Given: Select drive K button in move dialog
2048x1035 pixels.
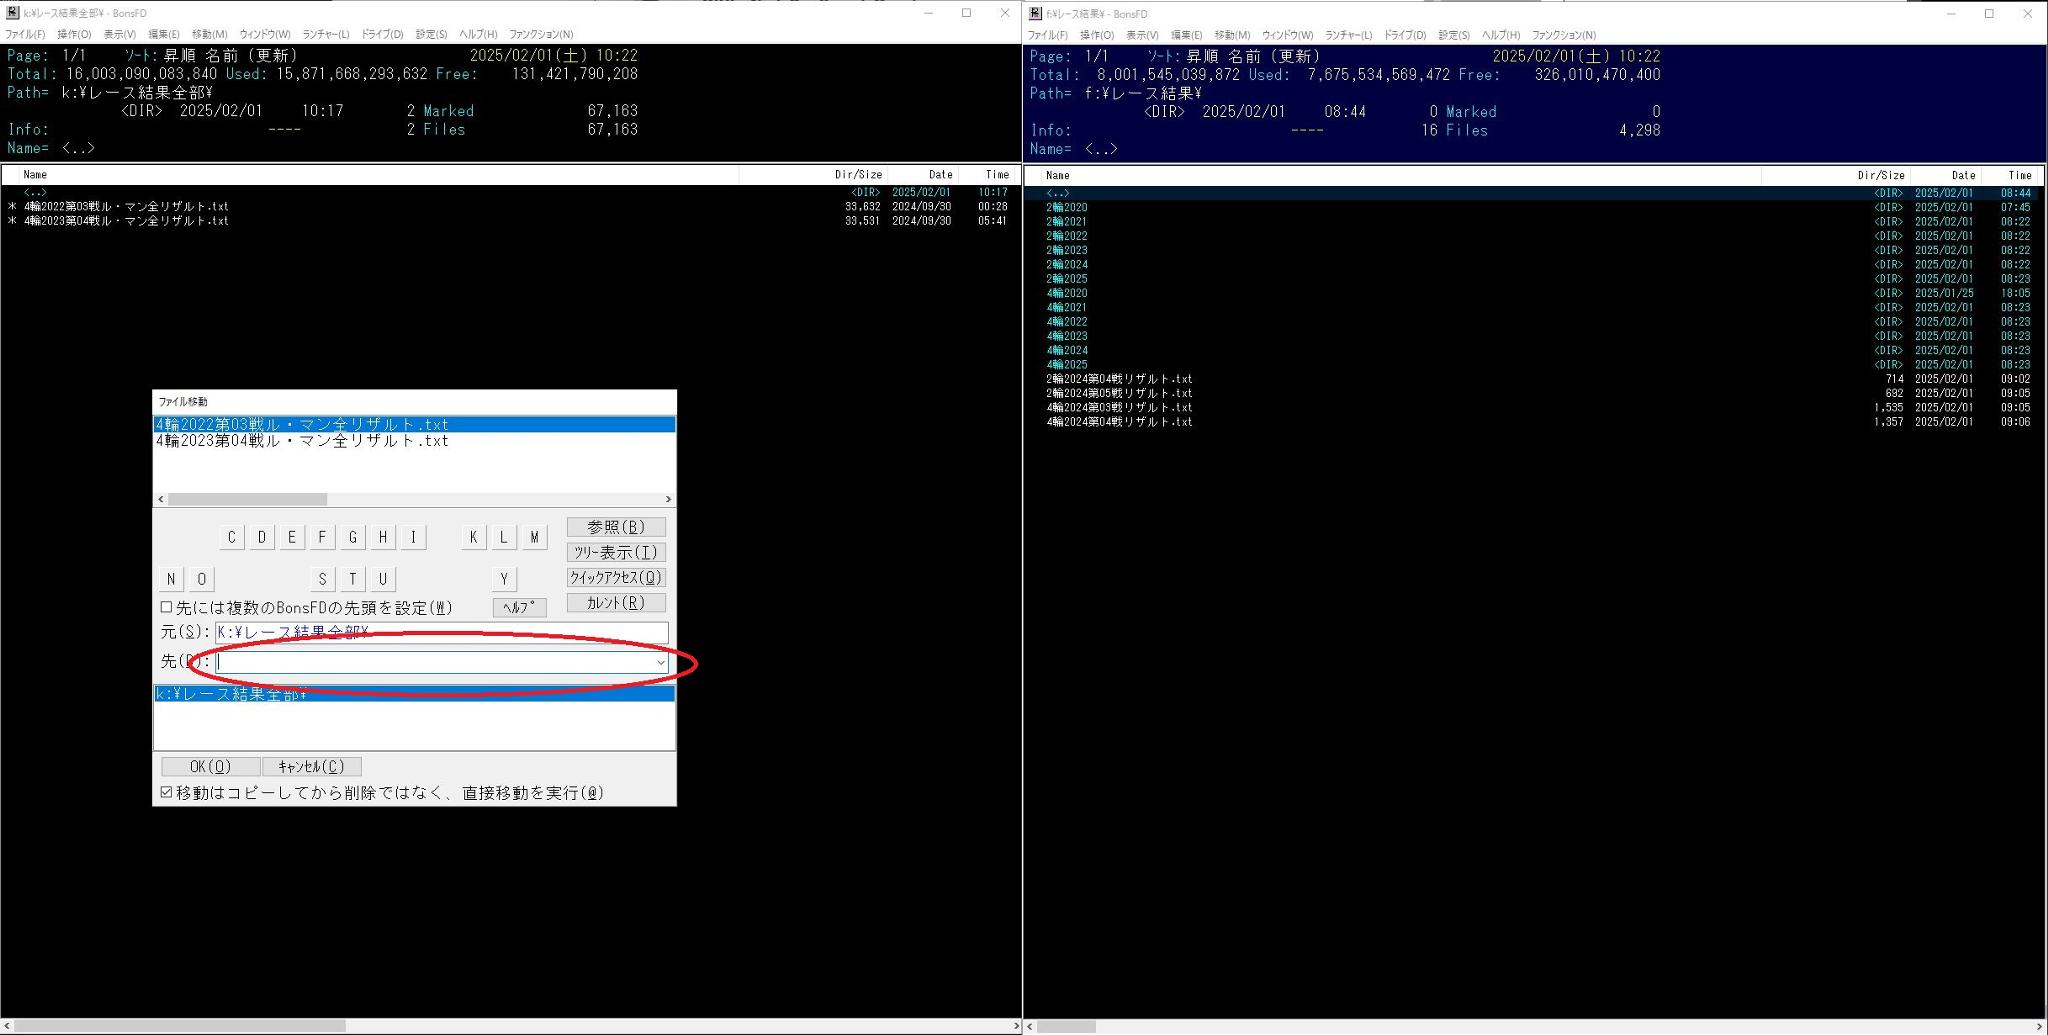Looking at the screenshot, I should [x=473, y=537].
